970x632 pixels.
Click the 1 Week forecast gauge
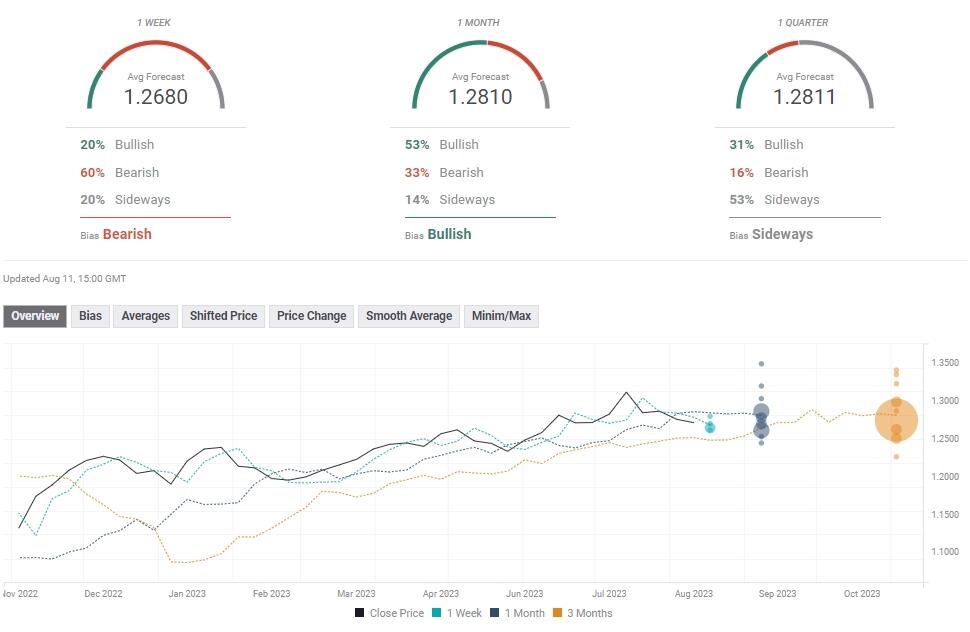pos(156,80)
